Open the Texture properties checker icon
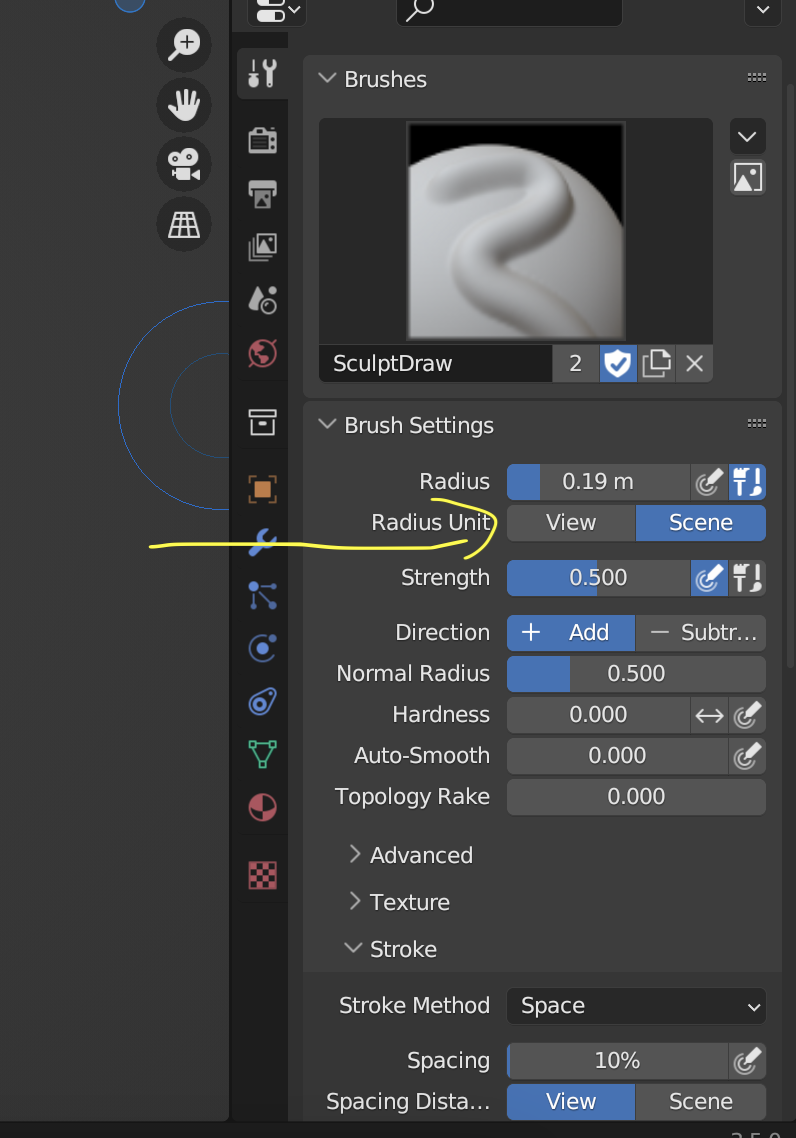Screen dimensions: 796x1138 tap(262, 875)
